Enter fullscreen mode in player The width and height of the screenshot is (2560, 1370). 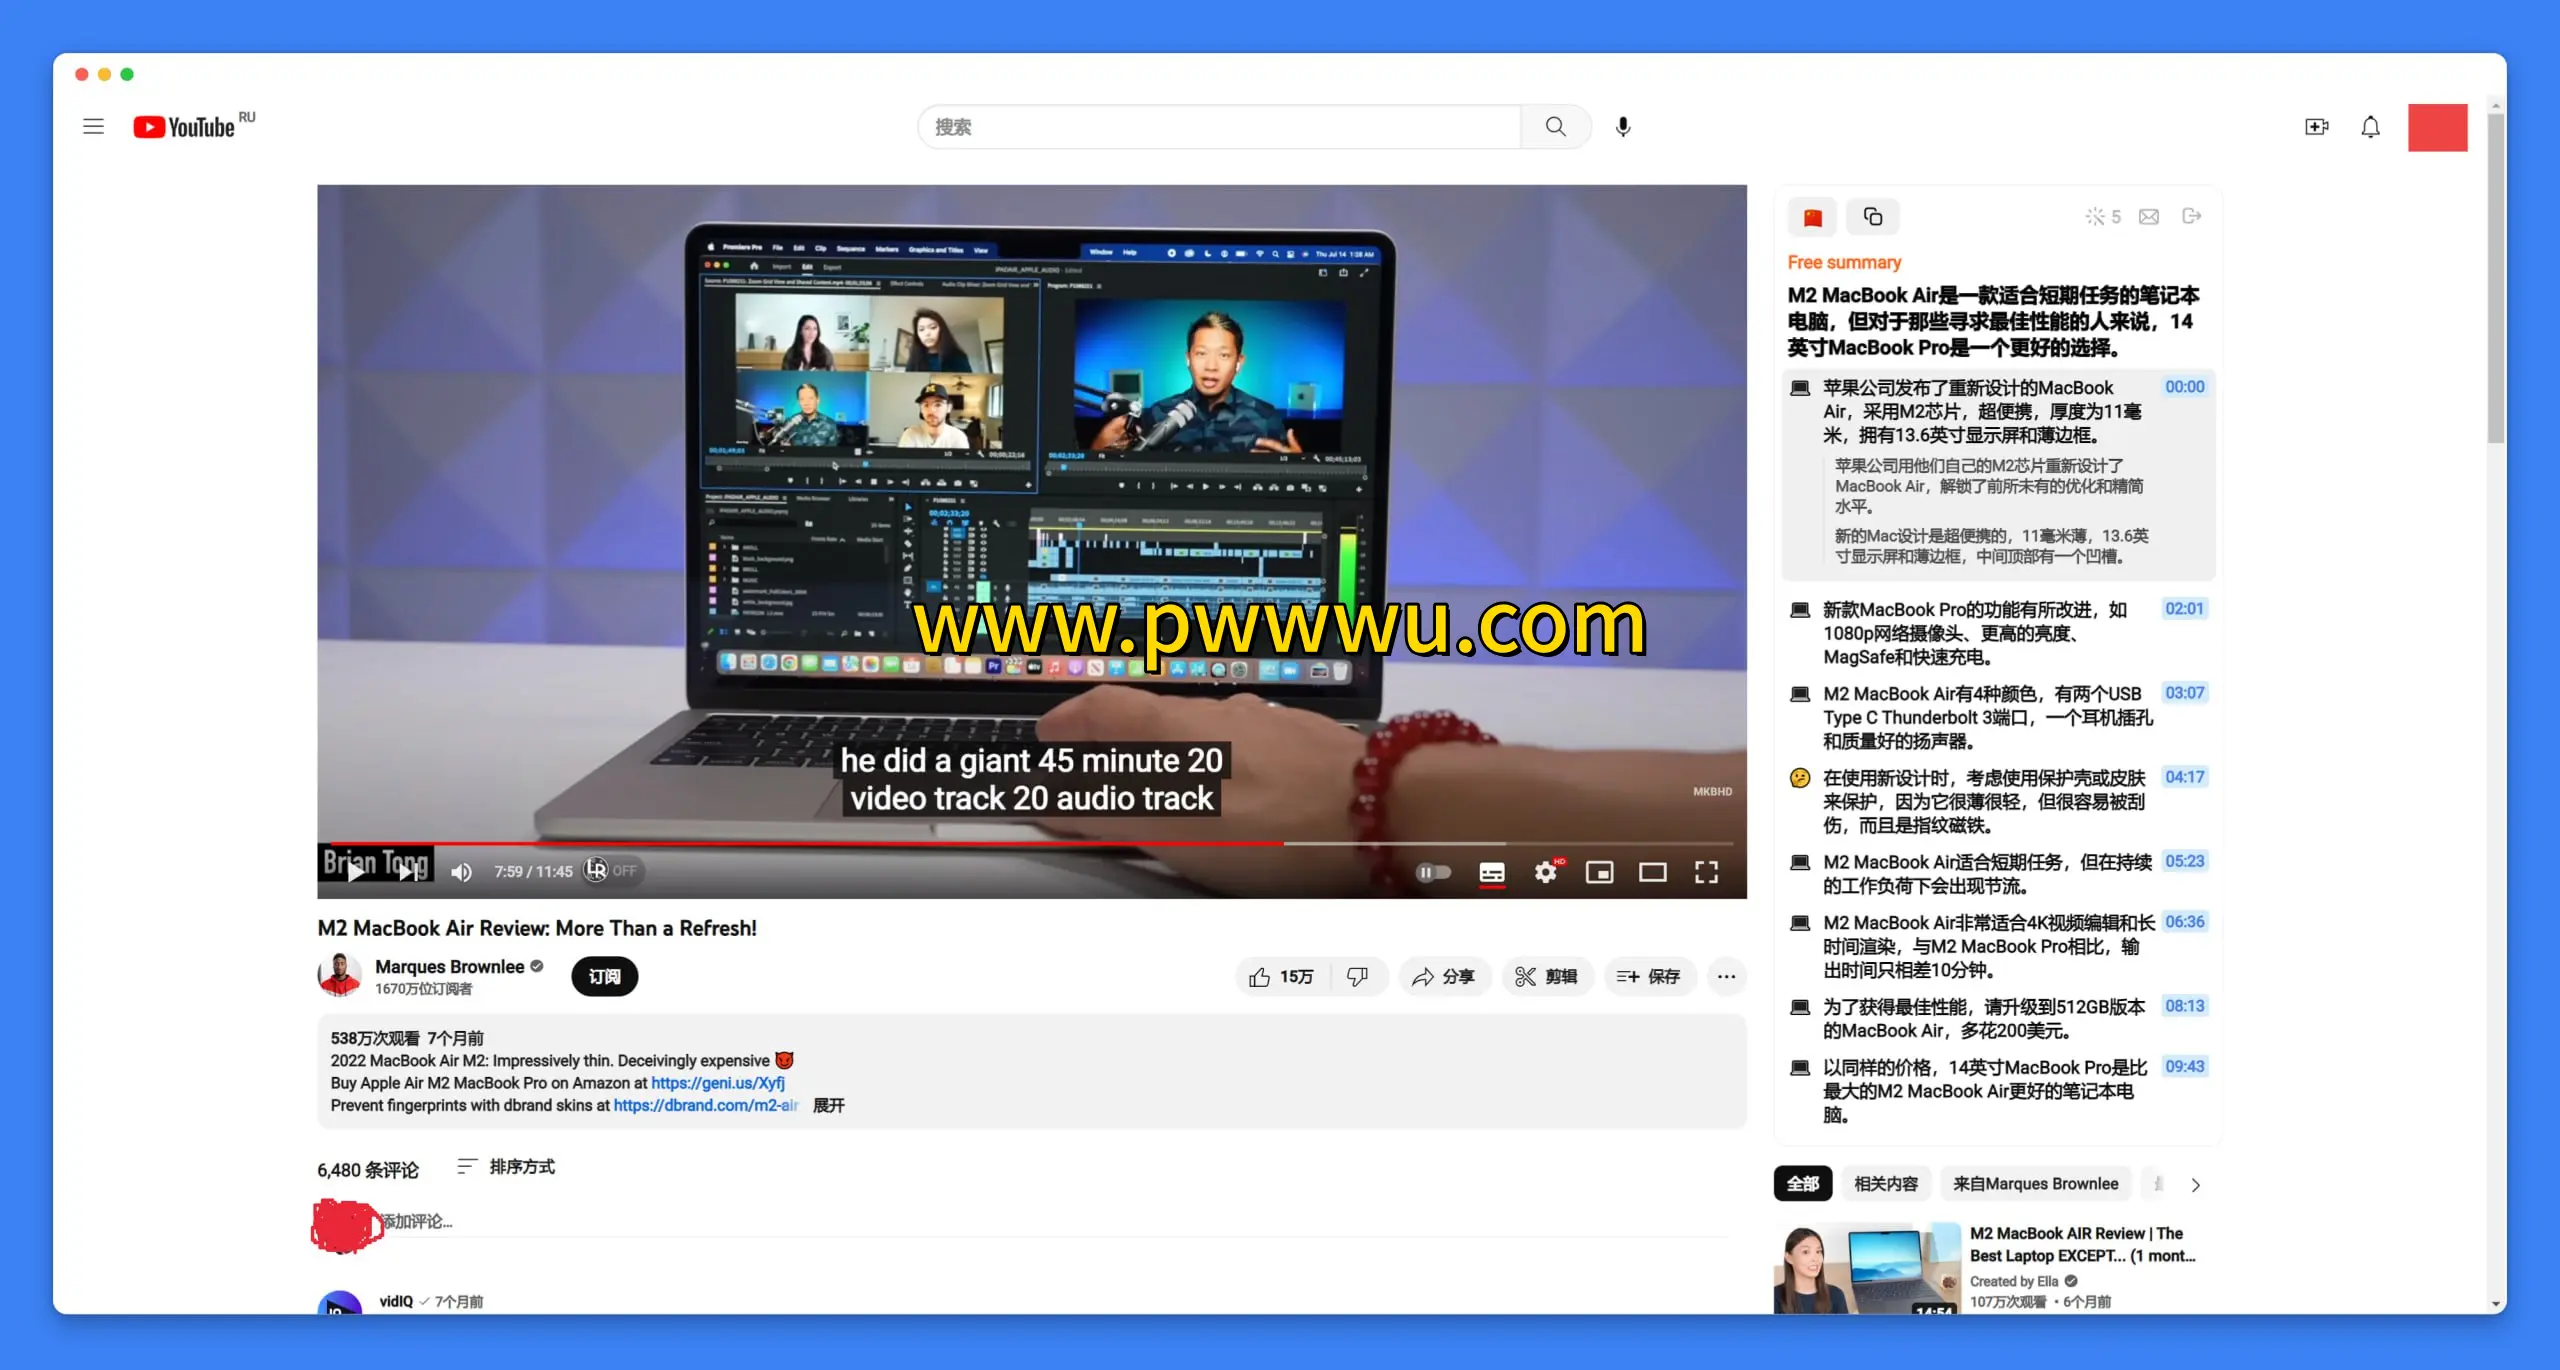pos(1706,872)
